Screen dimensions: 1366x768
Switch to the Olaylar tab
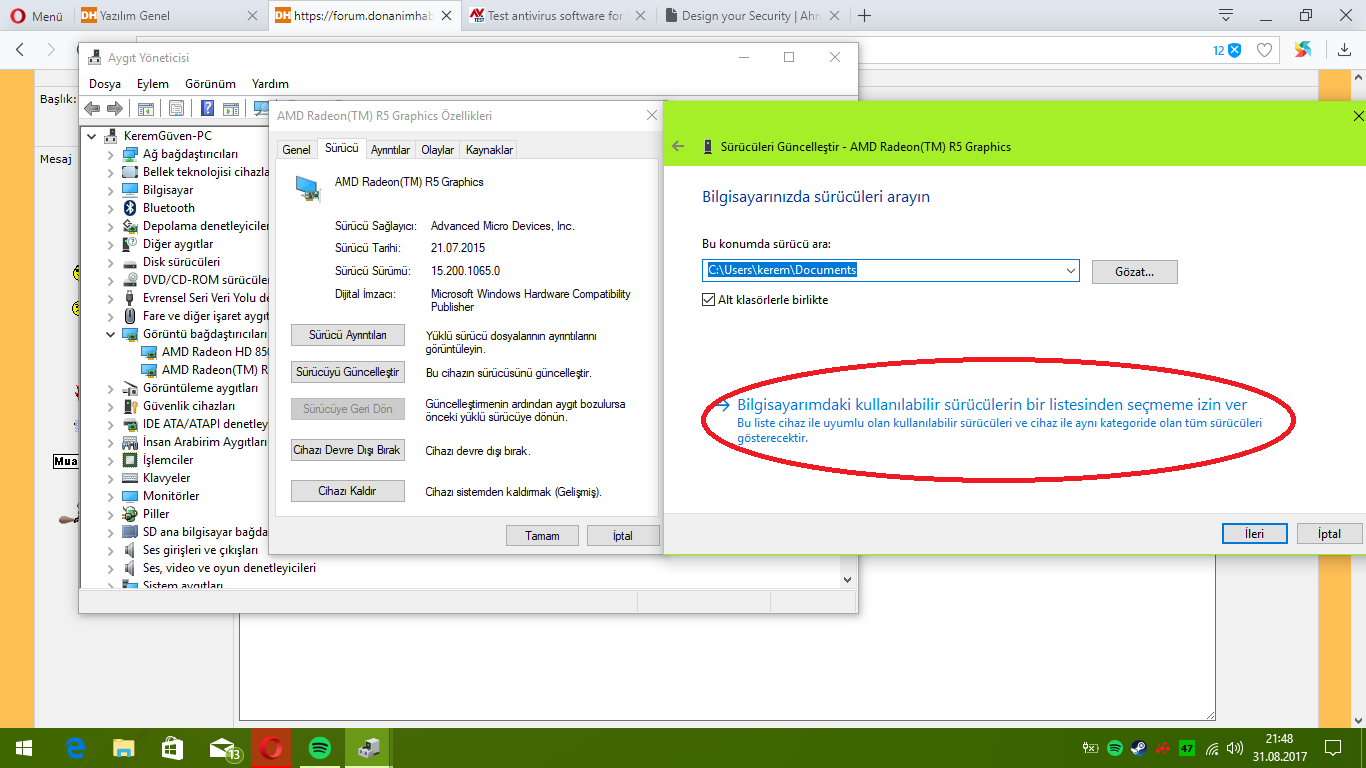(x=438, y=150)
